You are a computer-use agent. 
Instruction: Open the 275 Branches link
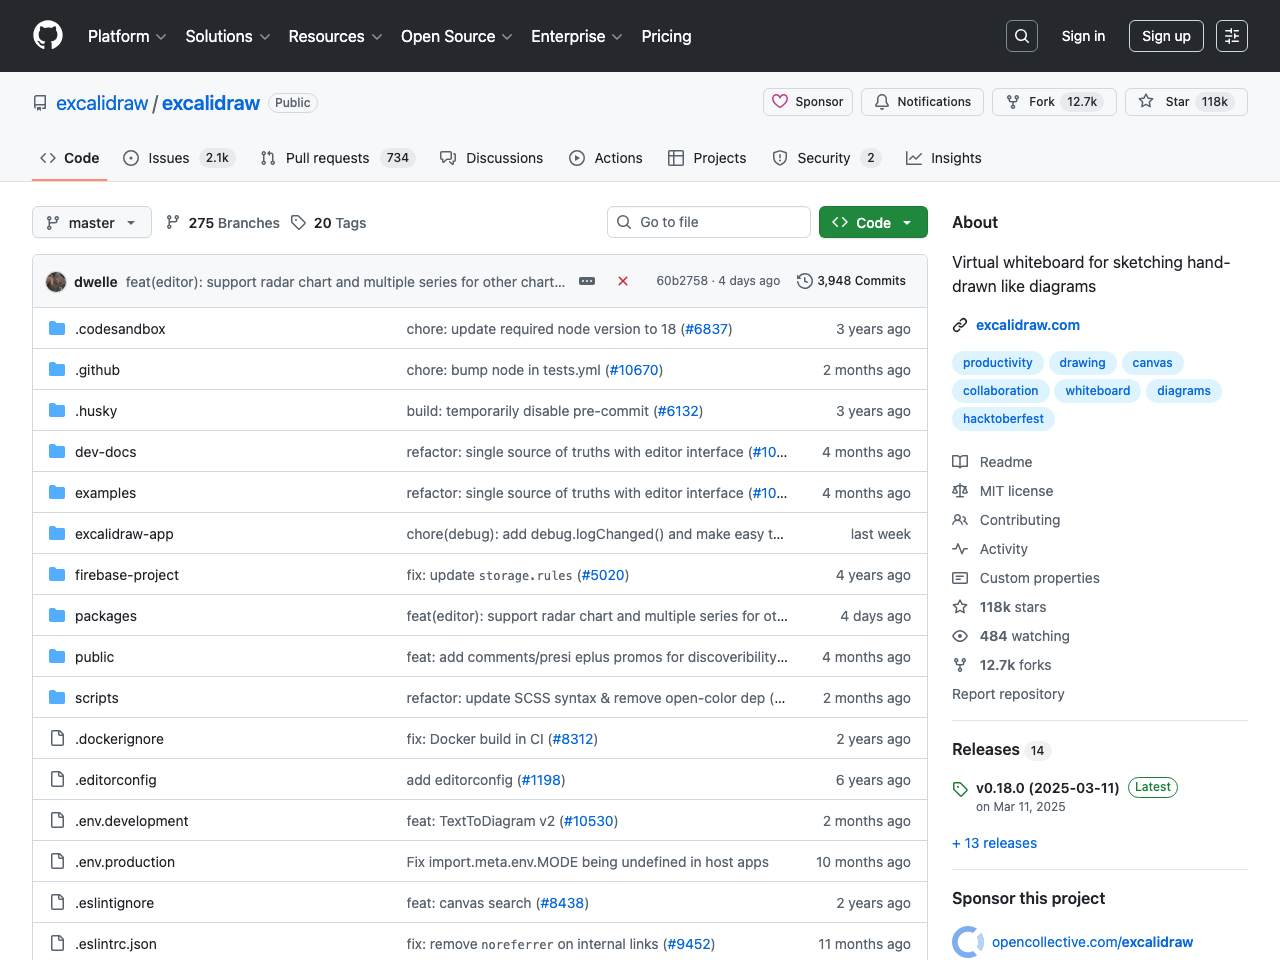click(x=223, y=222)
